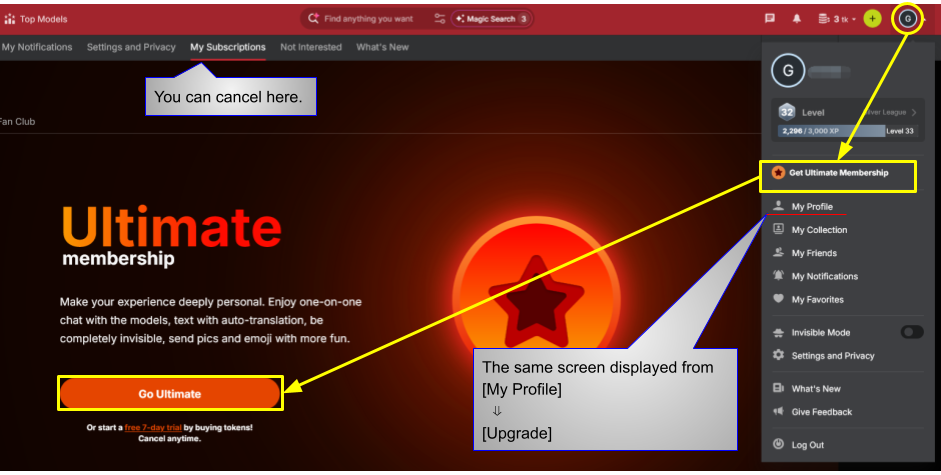Viewport: 941px width, 475px height.
Task: Click the Top Models icon
Action: point(10,19)
